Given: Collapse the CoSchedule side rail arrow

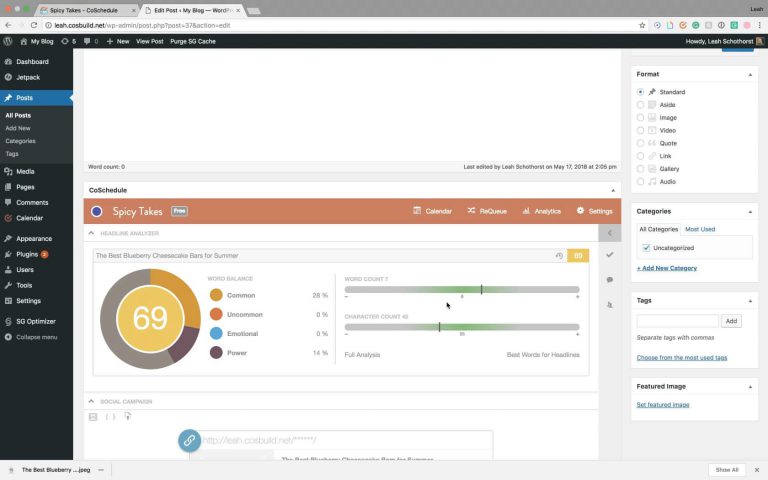Looking at the screenshot, I should (x=610, y=233).
